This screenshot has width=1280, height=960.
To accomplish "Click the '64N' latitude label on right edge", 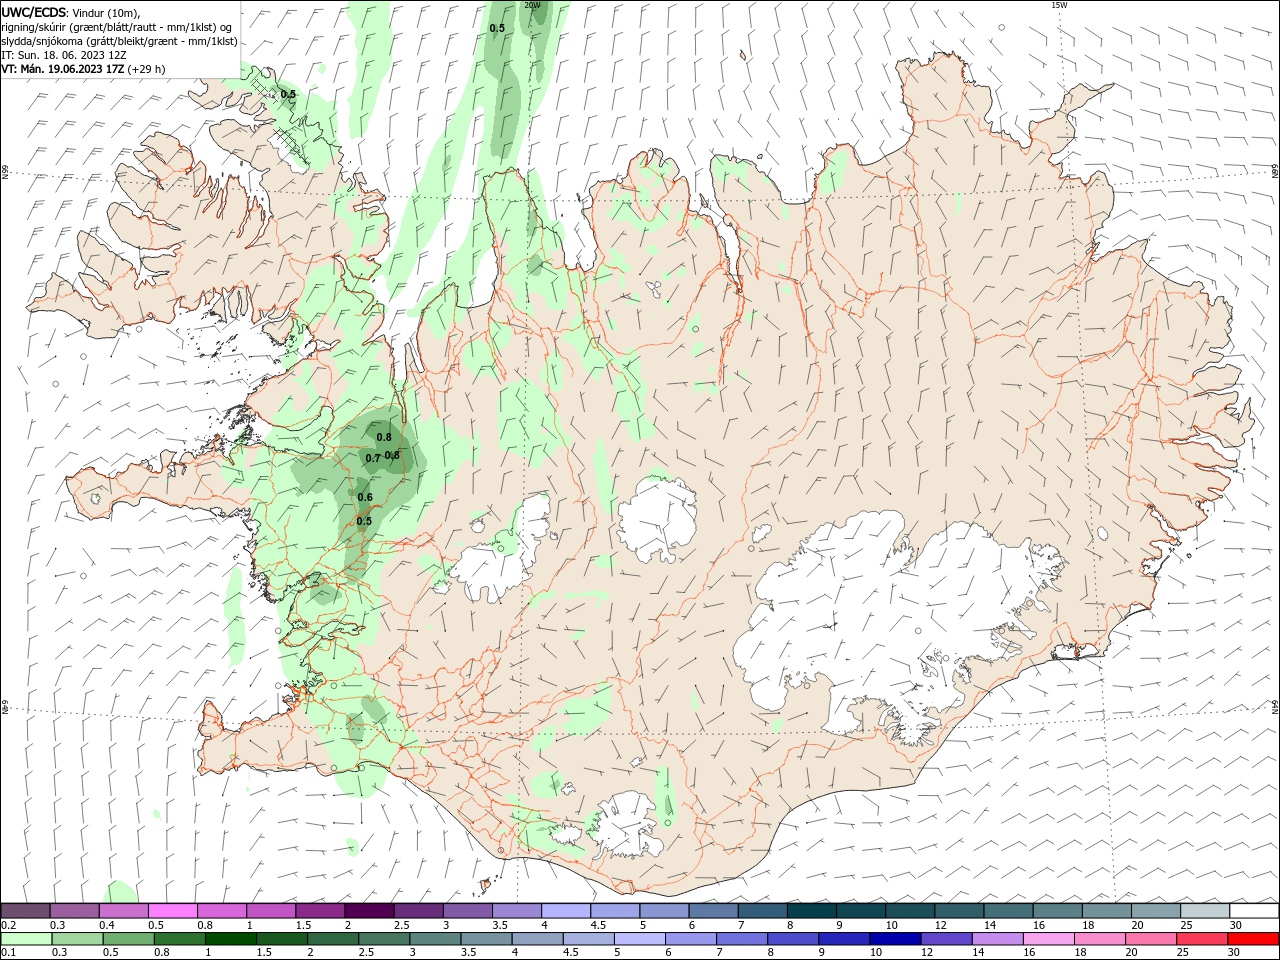I will point(1275,706).
